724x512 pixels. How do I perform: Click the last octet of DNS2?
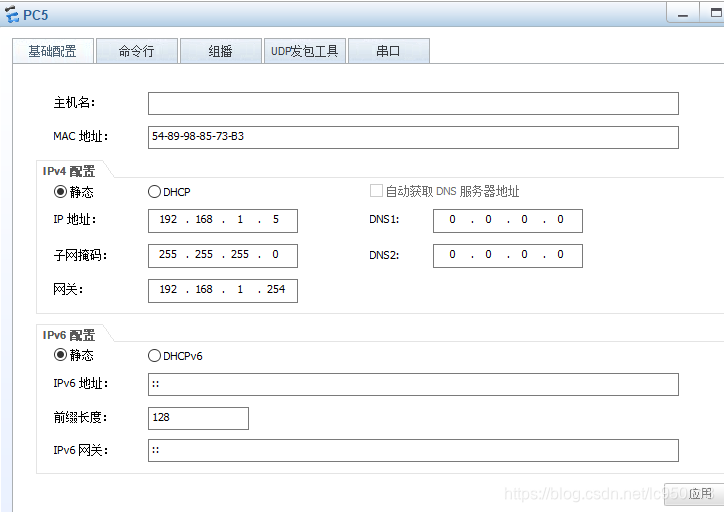pyautogui.click(x=560, y=254)
